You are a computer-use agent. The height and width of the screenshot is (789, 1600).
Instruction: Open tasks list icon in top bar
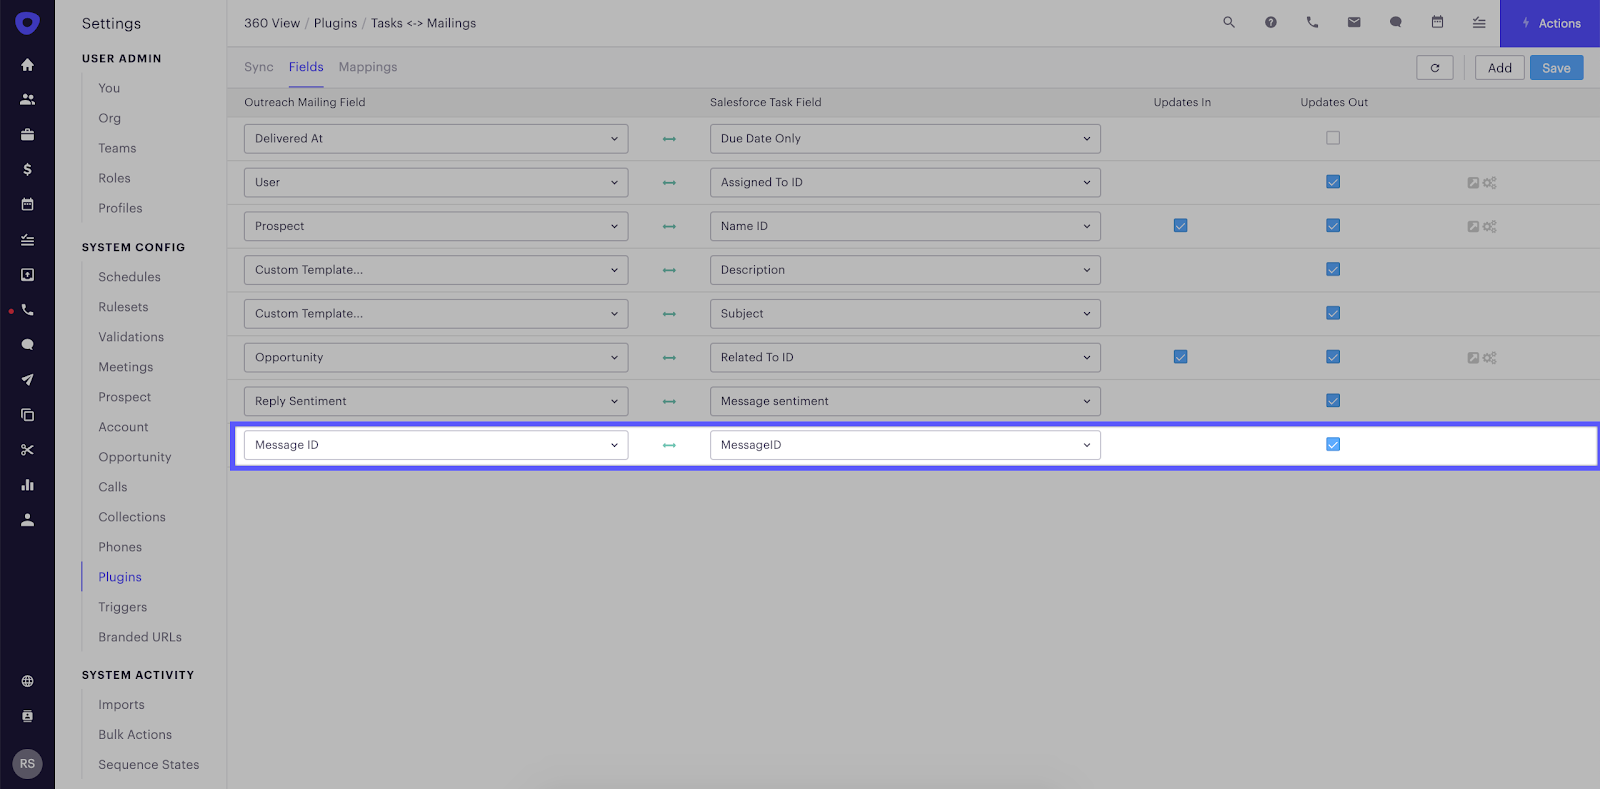pos(1479,22)
